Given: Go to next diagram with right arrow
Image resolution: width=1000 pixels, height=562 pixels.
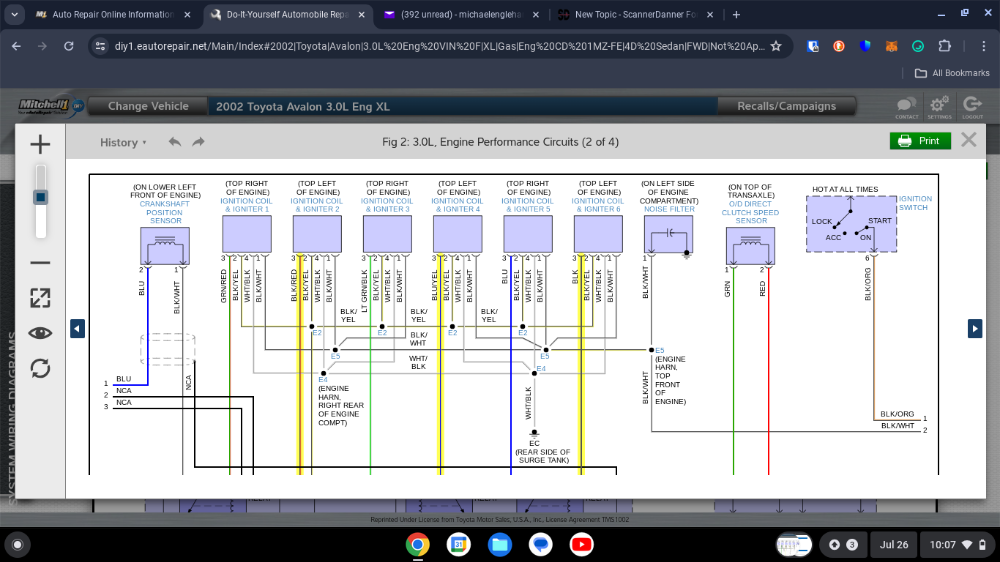Looking at the screenshot, I should [x=975, y=329].
